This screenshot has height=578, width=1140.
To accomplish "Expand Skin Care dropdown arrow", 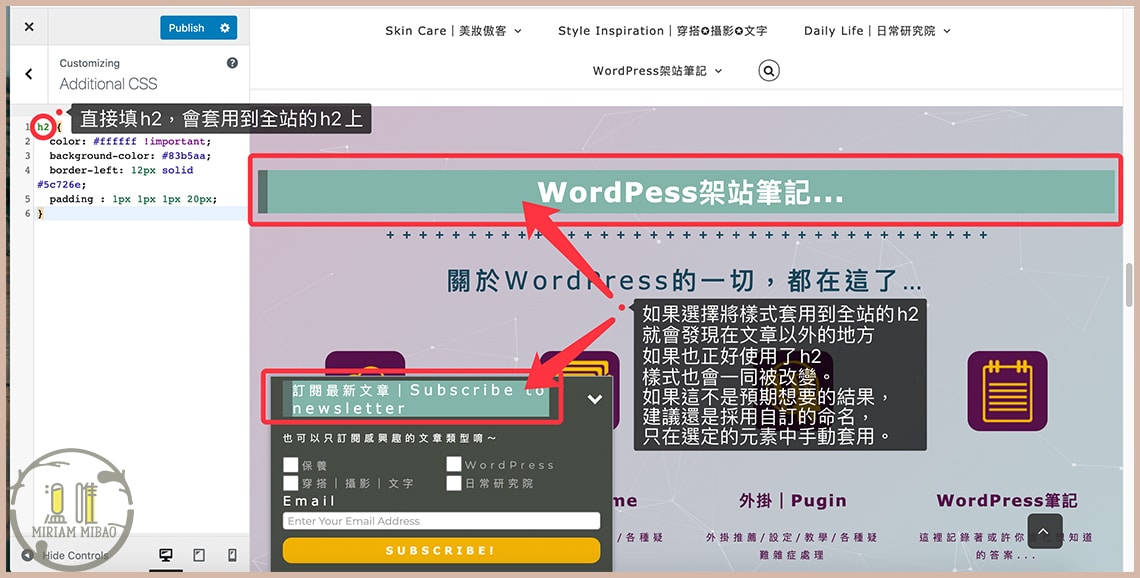I will click(518, 31).
